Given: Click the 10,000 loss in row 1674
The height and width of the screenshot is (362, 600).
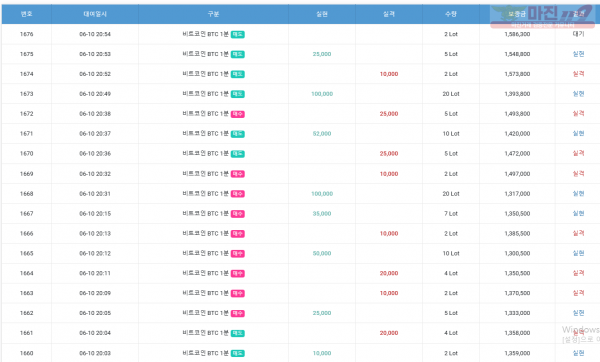Looking at the screenshot, I should (x=389, y=74).
